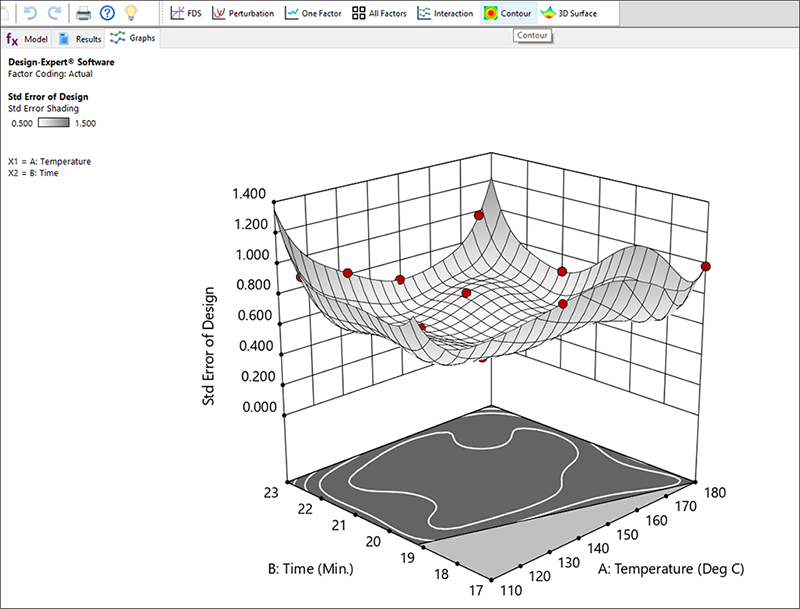Print the current graph
Screen dimensions: 800x609
click(84, 13)
